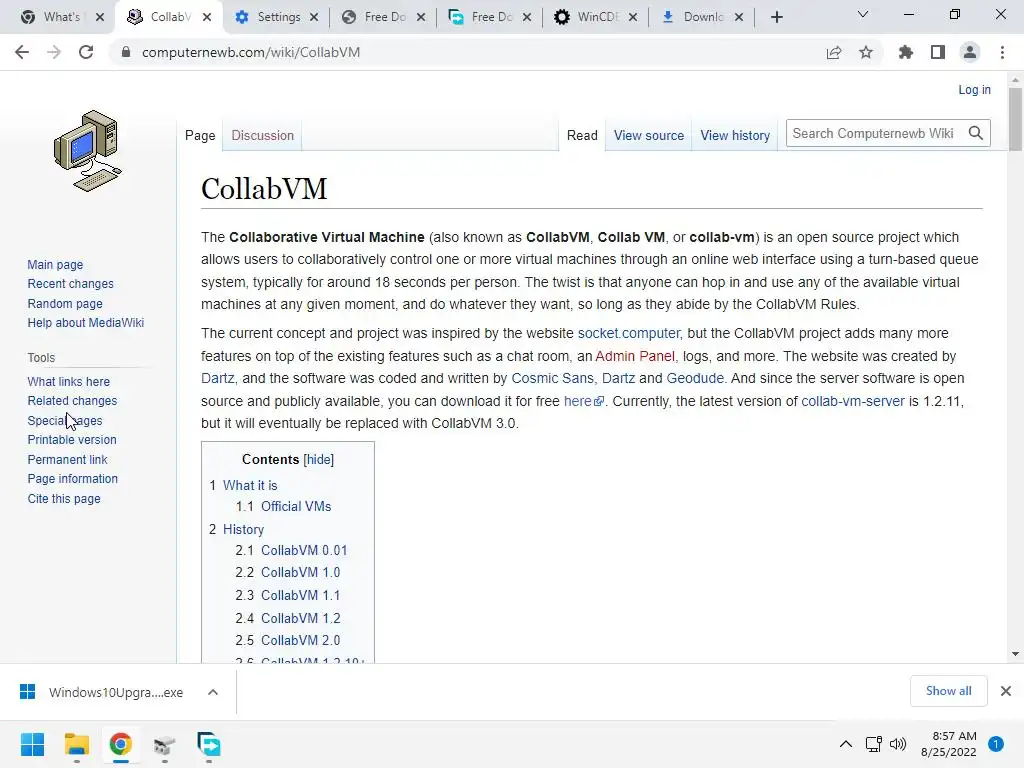Open the gray box app in taskbar

pyautogui.click(x=165, y=744)
